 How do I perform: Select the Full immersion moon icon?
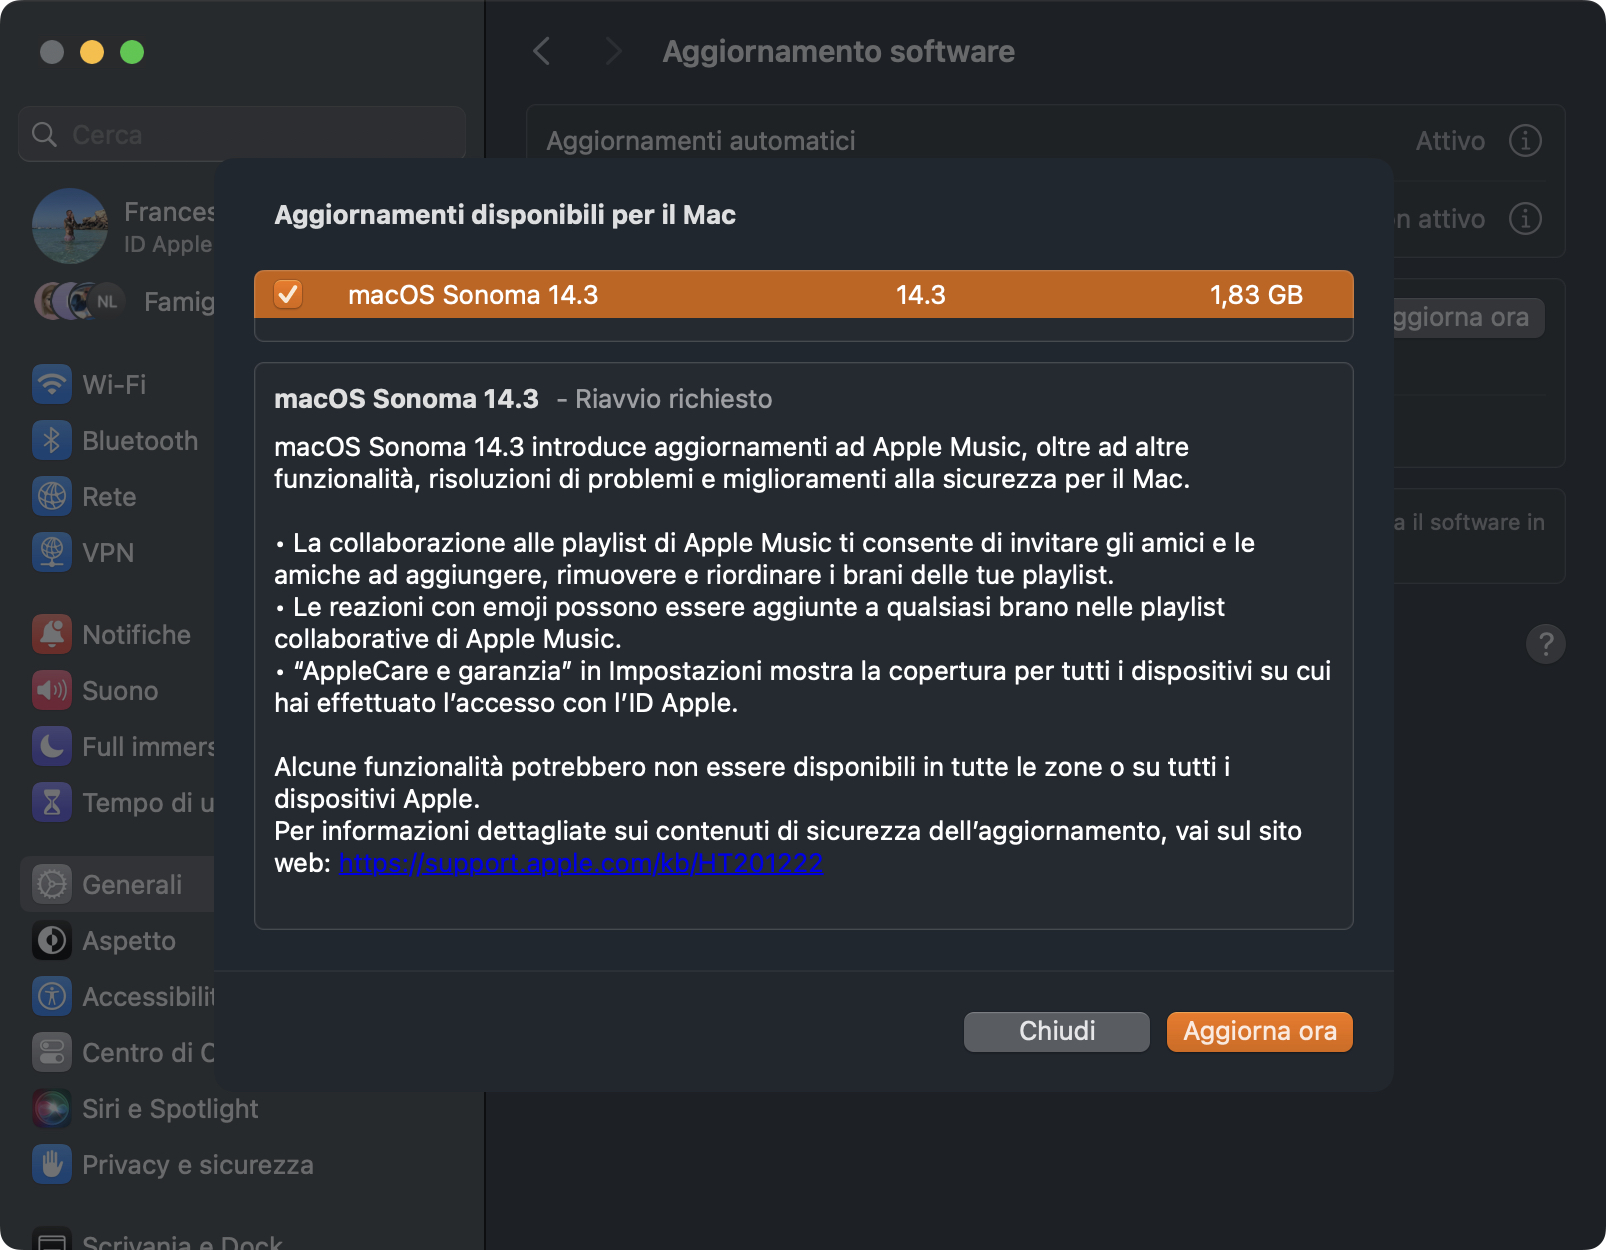(52, 746)
